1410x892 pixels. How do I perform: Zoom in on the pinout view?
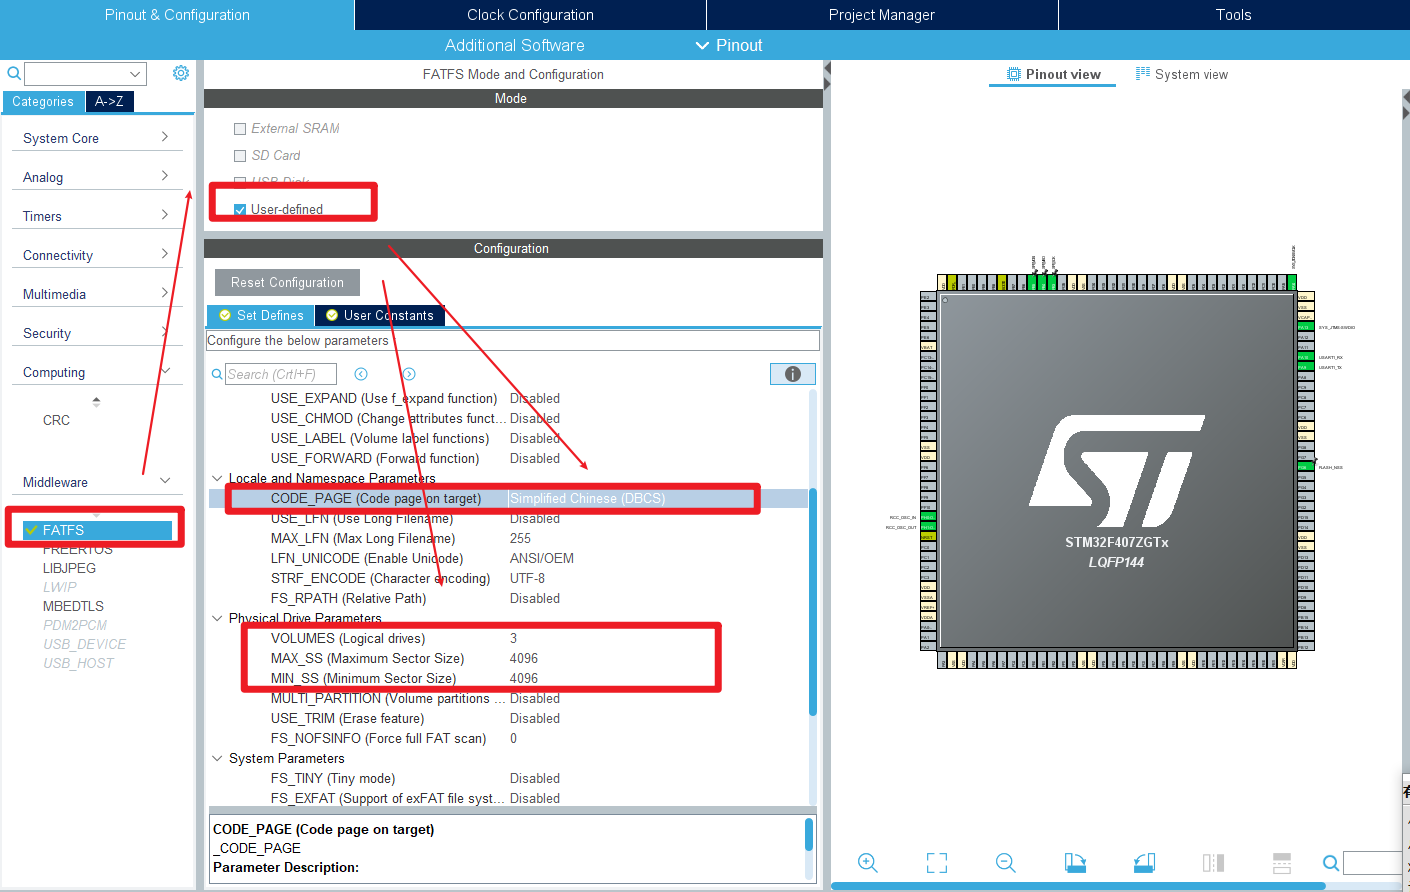click(867, 862)
